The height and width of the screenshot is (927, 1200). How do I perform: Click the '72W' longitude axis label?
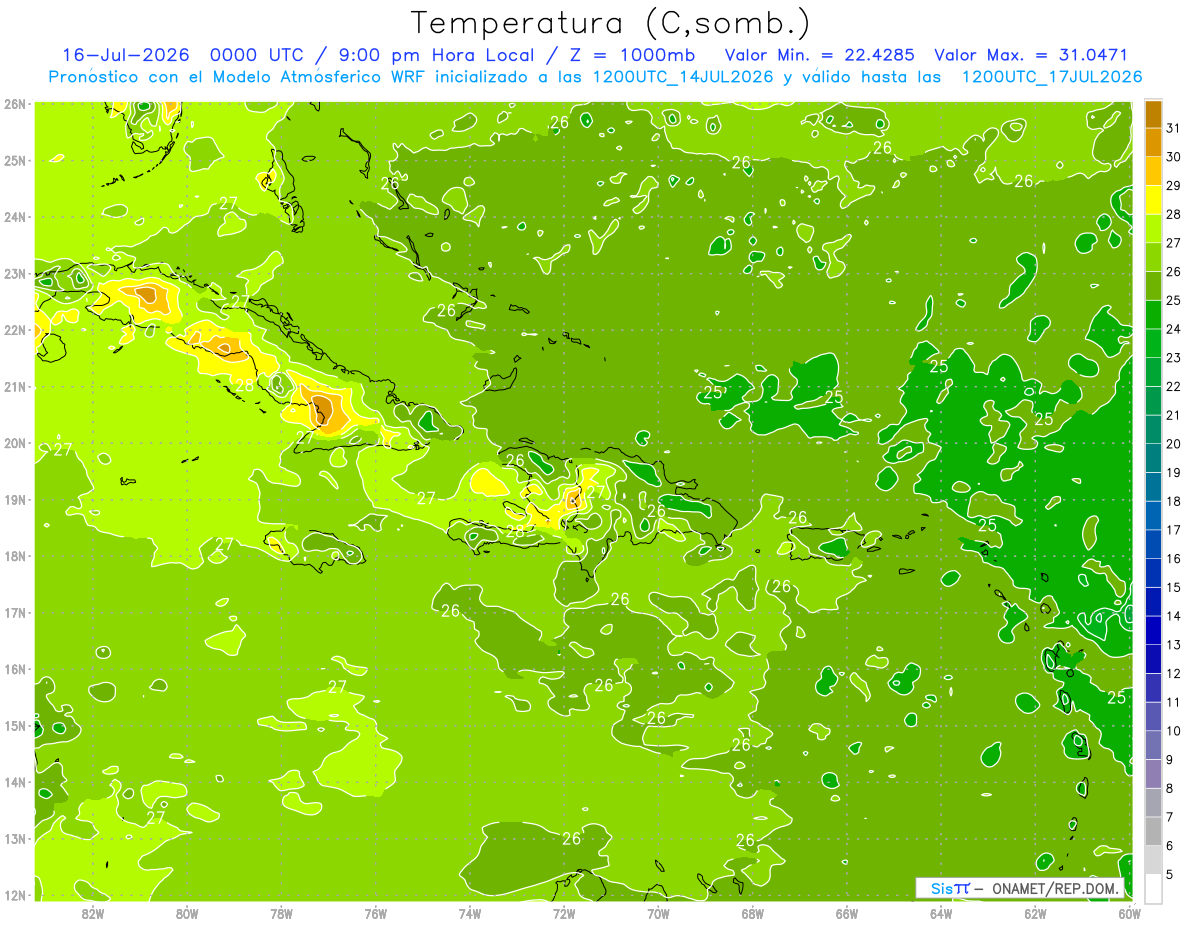point(564,913)
